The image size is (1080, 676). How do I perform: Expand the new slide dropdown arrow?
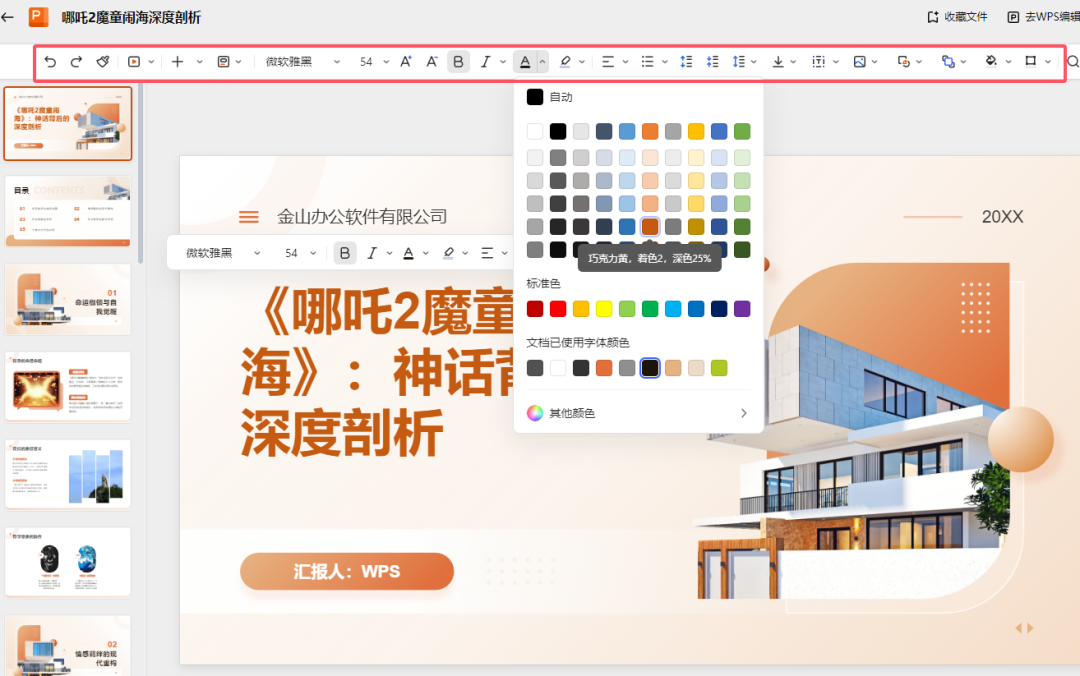[199, 62]
